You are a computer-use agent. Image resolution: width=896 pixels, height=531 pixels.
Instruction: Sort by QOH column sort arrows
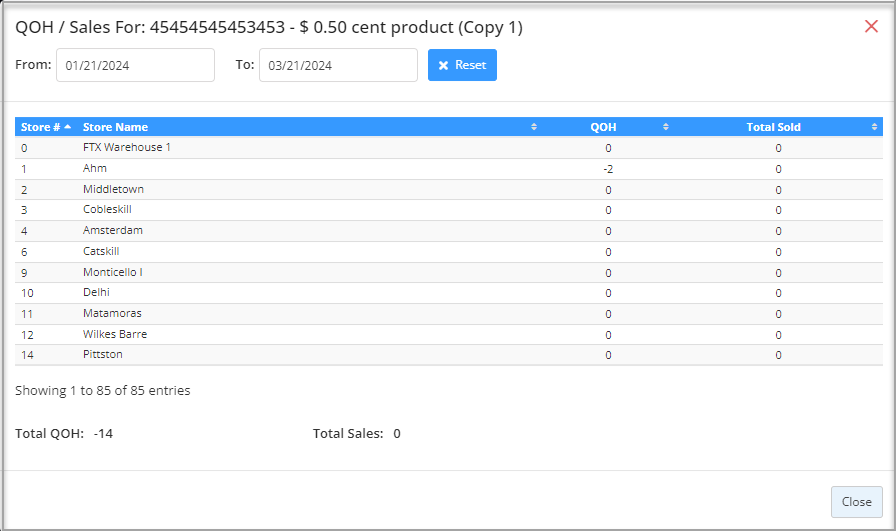pyautogui.click(x=666, y=127)
